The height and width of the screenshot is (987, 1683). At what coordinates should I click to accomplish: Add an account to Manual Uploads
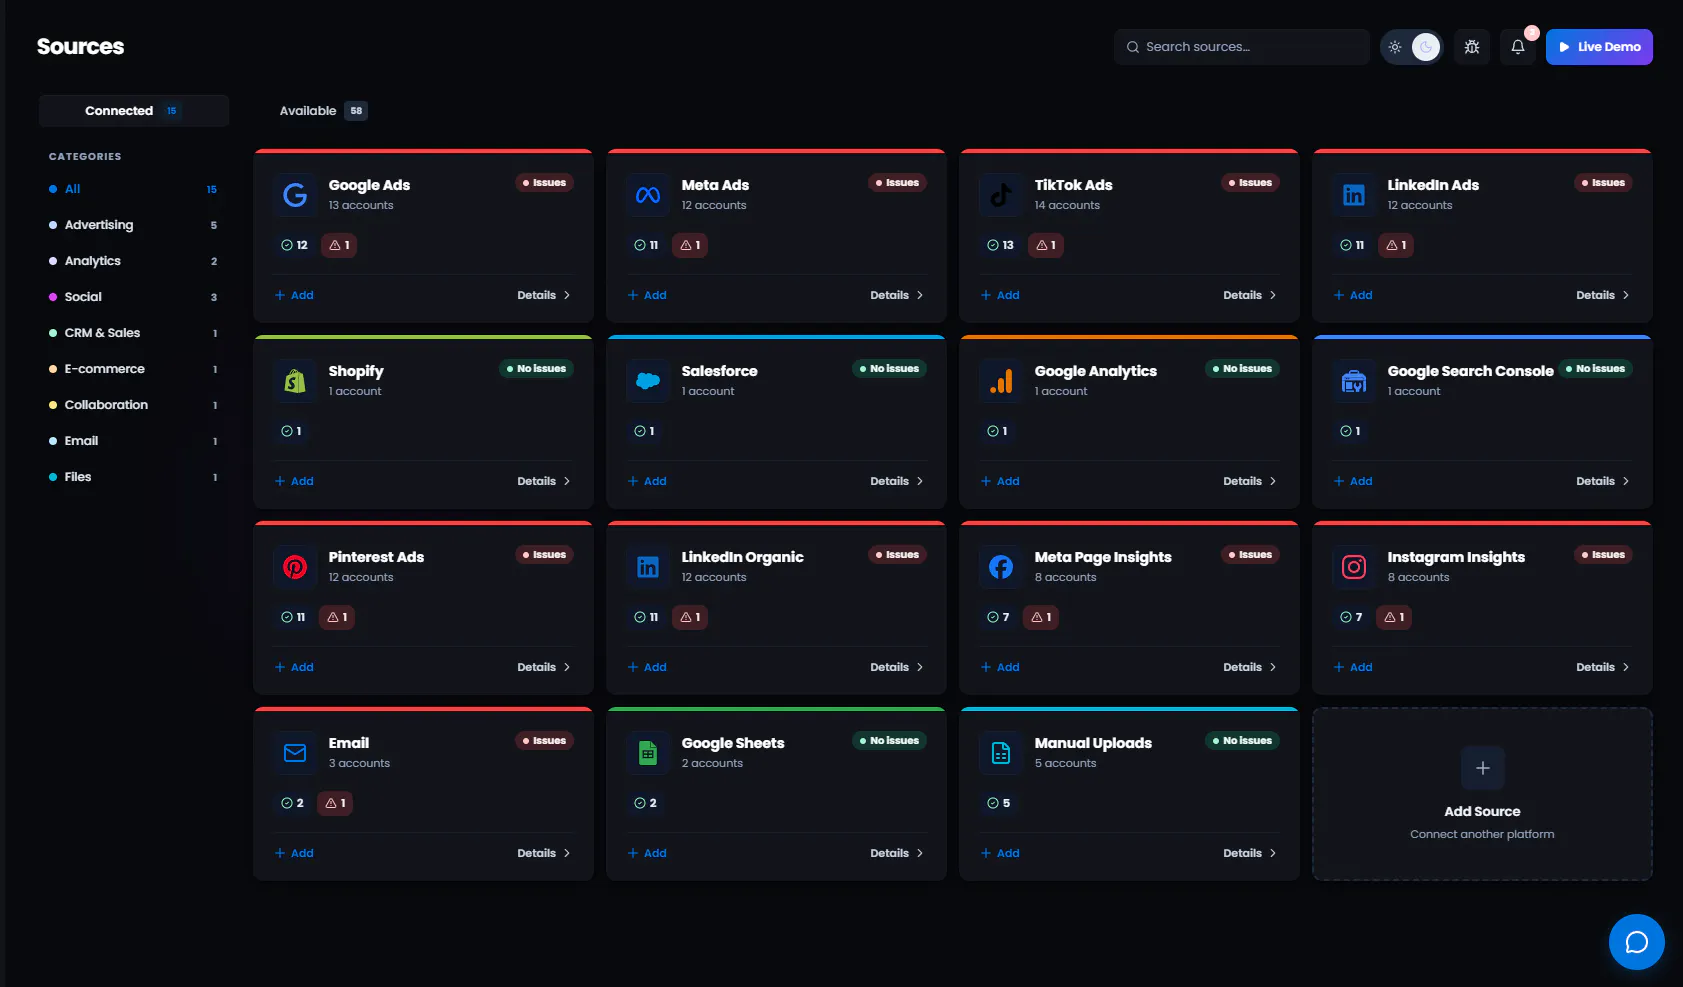pos(1000,853)
